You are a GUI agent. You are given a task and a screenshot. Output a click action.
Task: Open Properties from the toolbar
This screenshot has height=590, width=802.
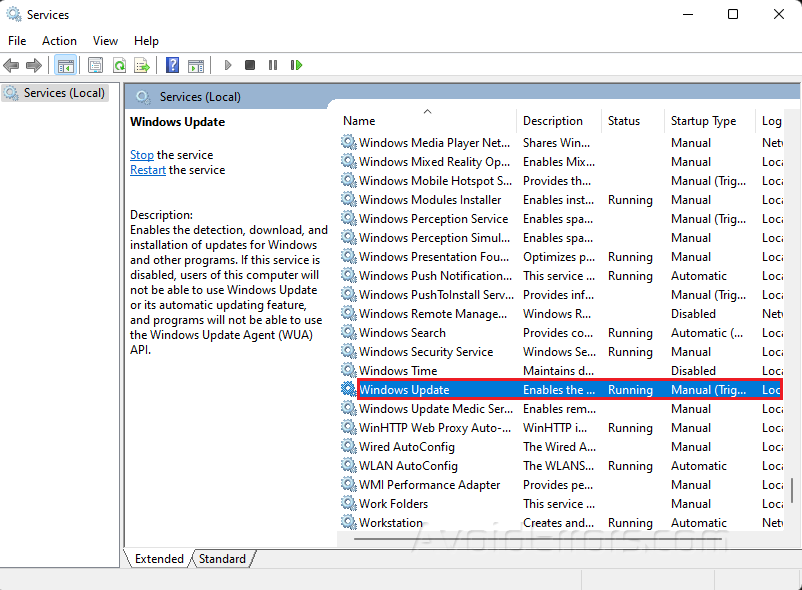click(95, 65)
